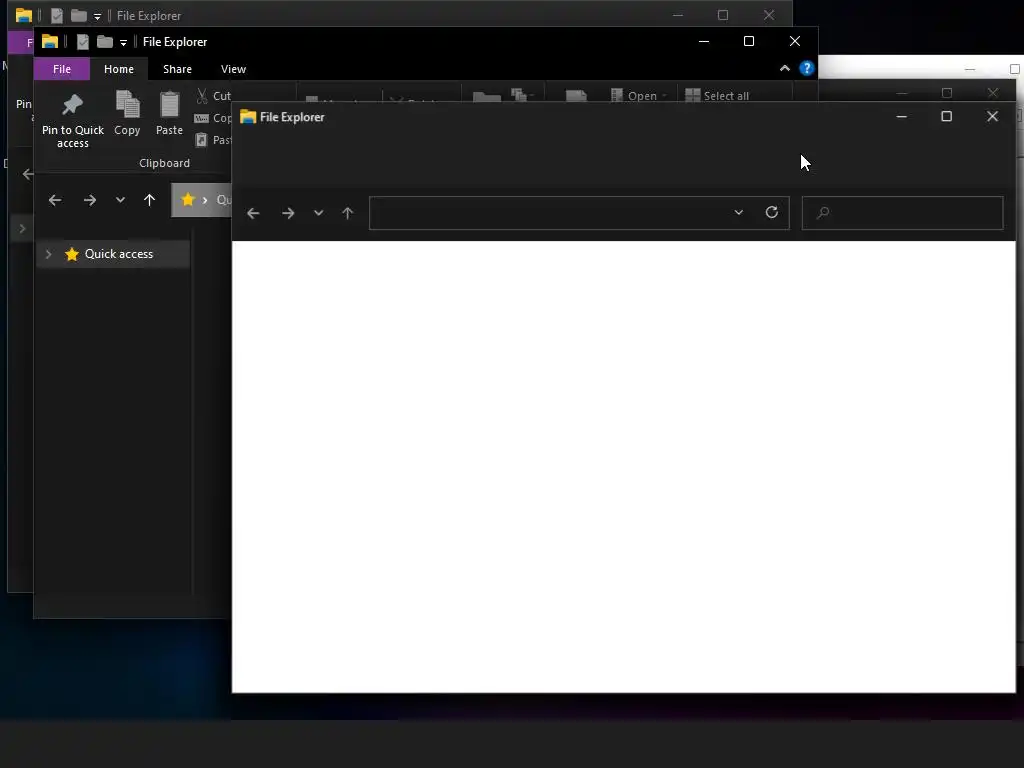Viewport: 1024px width, 768px height.
Task: Open the blue Help question mark icon
Action: [807, 68]
